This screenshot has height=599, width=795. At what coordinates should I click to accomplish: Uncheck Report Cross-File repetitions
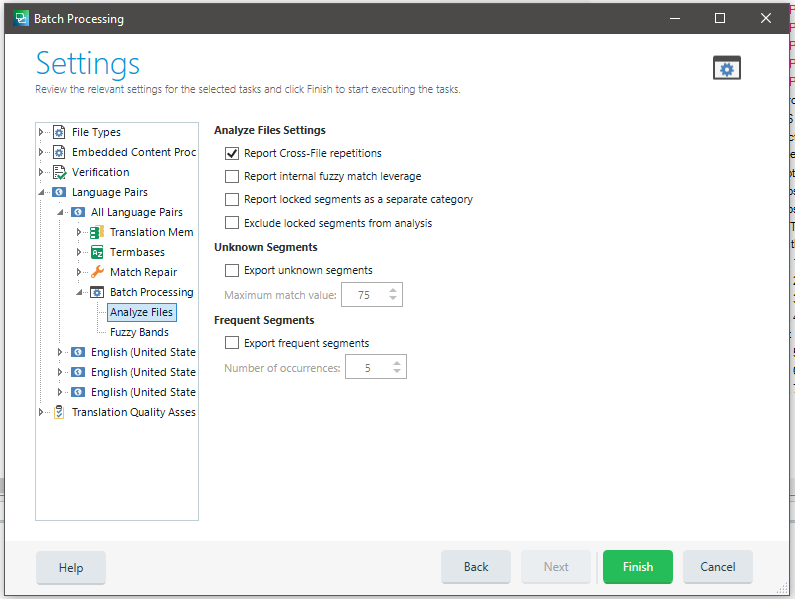pos(232,153)
